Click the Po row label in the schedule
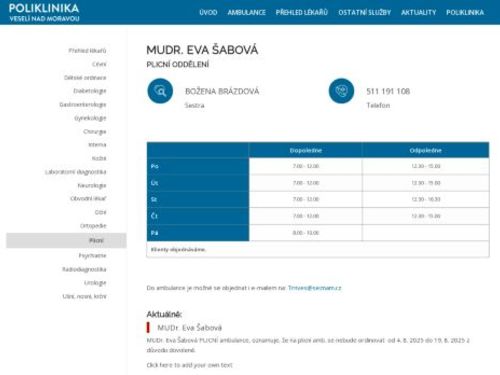 pos(154,166)
